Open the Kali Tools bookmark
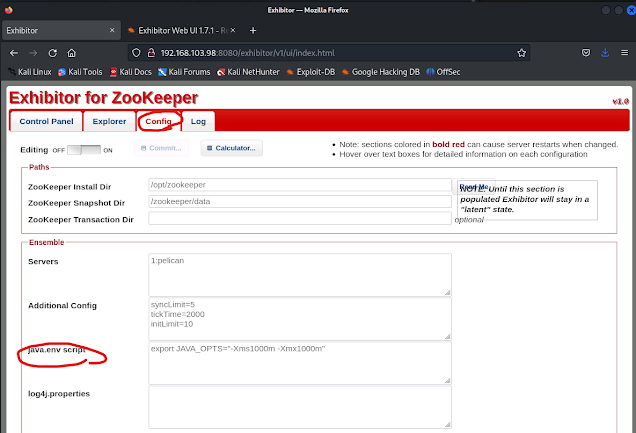This screenshot has width=636, height=433. coord(80,72)
